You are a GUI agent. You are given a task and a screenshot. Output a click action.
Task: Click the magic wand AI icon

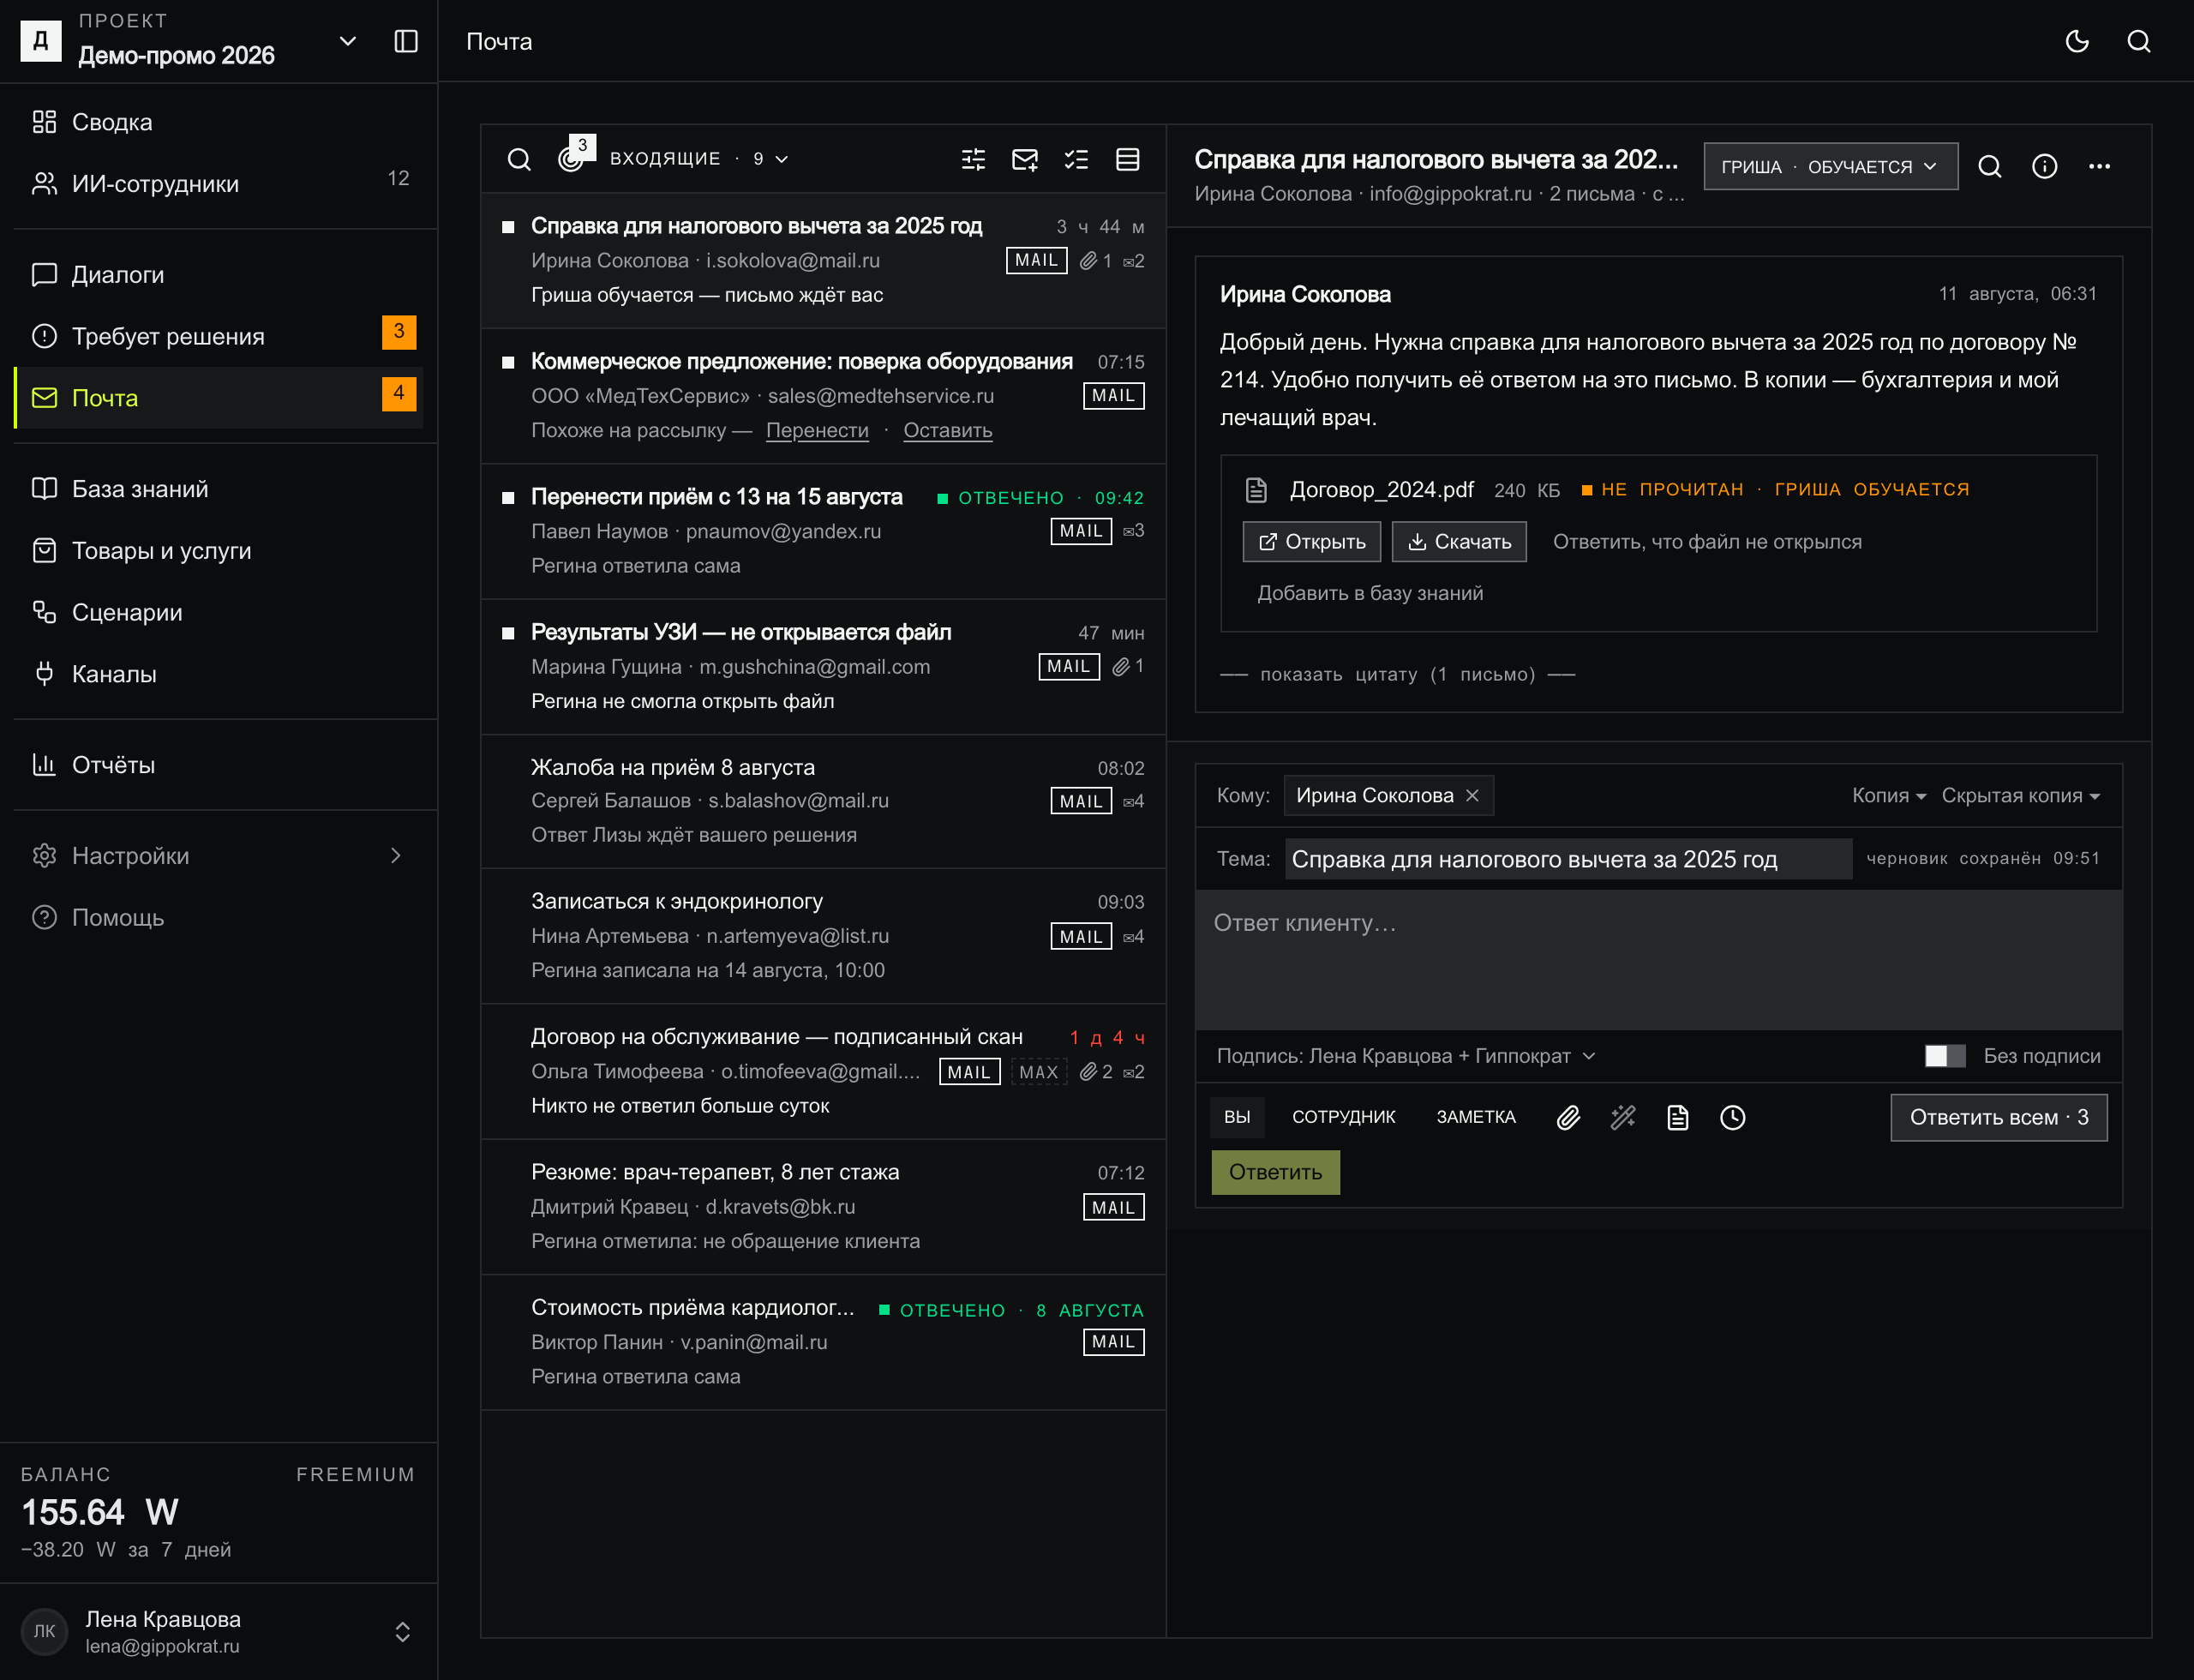pyautogui.click(x=1623, y=1117)
